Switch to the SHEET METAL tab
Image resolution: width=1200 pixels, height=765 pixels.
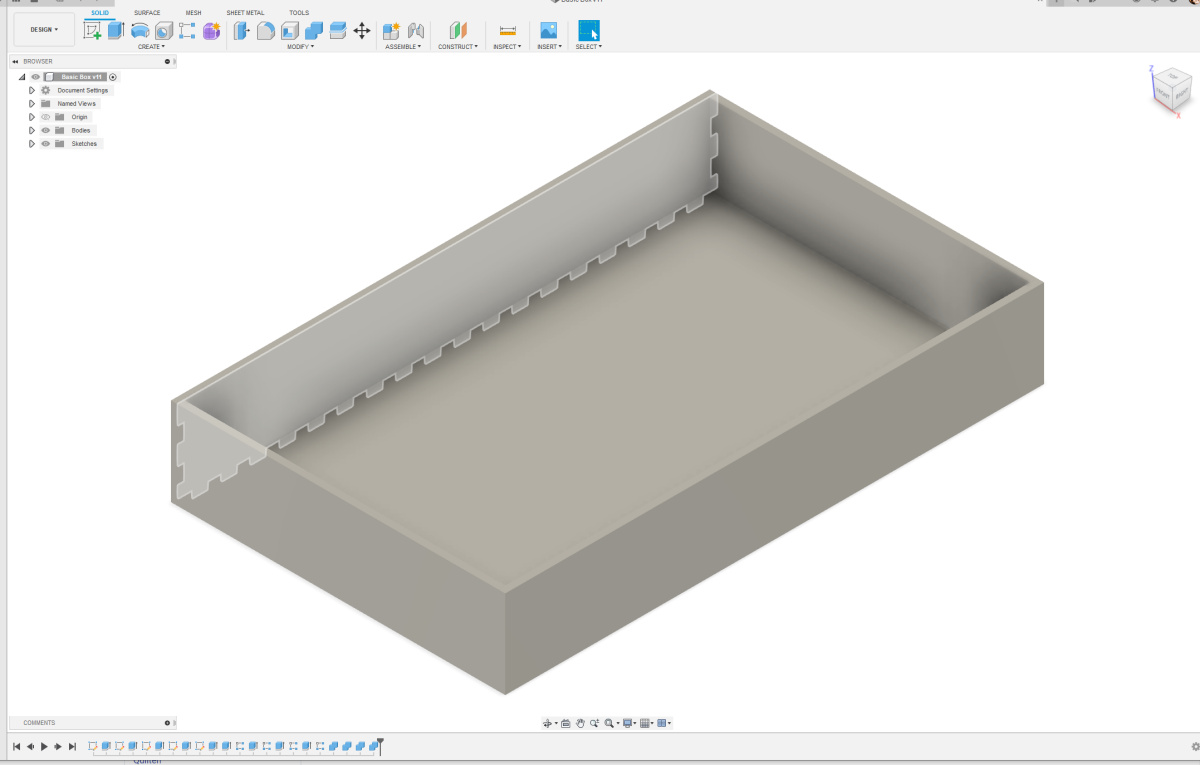[x=246, y=13]
